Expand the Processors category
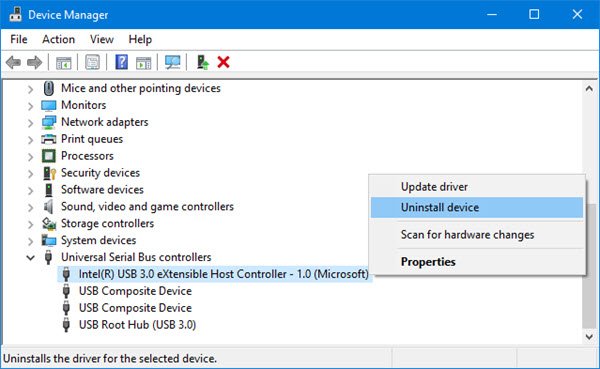 [30, 157]
